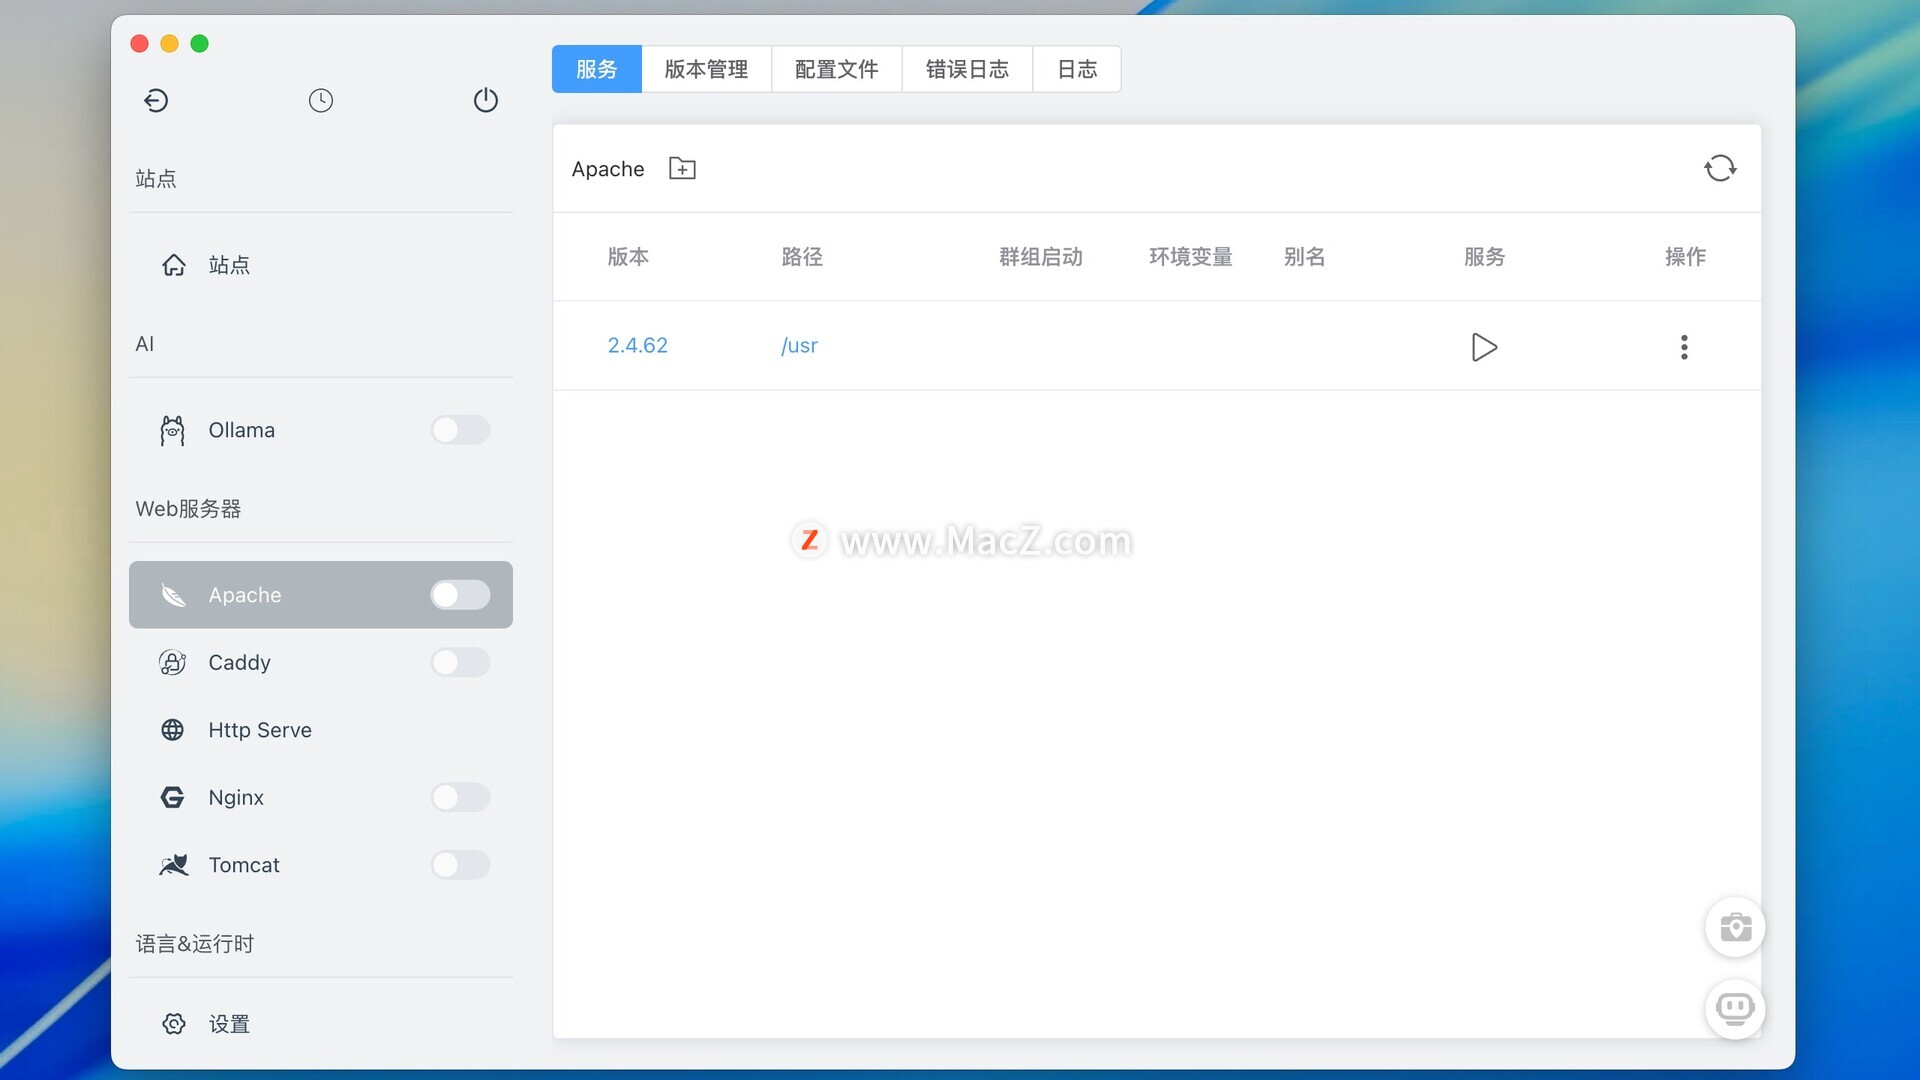Screen dimensions: 1920x1080
Task: Open the /usr path link
Action: tap(799, 345)
